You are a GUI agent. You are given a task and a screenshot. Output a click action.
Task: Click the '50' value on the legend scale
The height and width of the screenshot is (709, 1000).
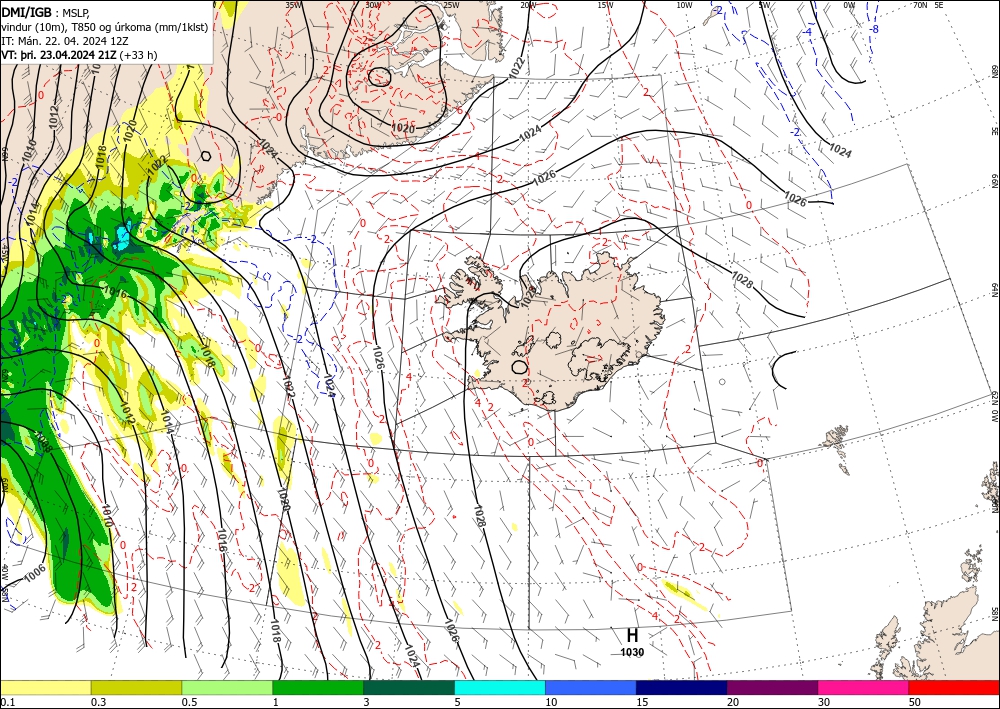tap(914, 702)
